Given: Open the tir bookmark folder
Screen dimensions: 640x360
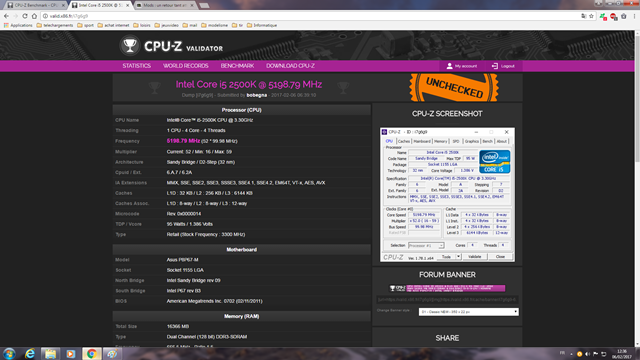Looking at the screenshot, I should (237, 25).
